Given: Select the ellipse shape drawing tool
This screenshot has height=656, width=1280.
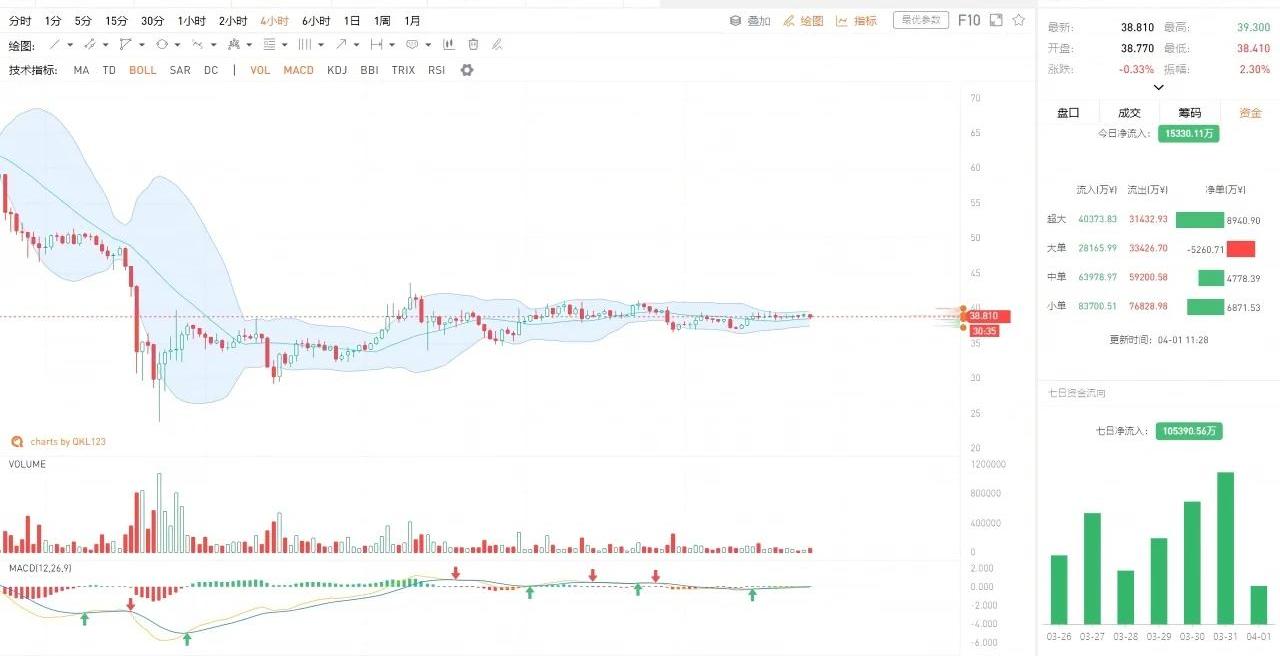Looking at the screenshot, I should tap(162, 45).
